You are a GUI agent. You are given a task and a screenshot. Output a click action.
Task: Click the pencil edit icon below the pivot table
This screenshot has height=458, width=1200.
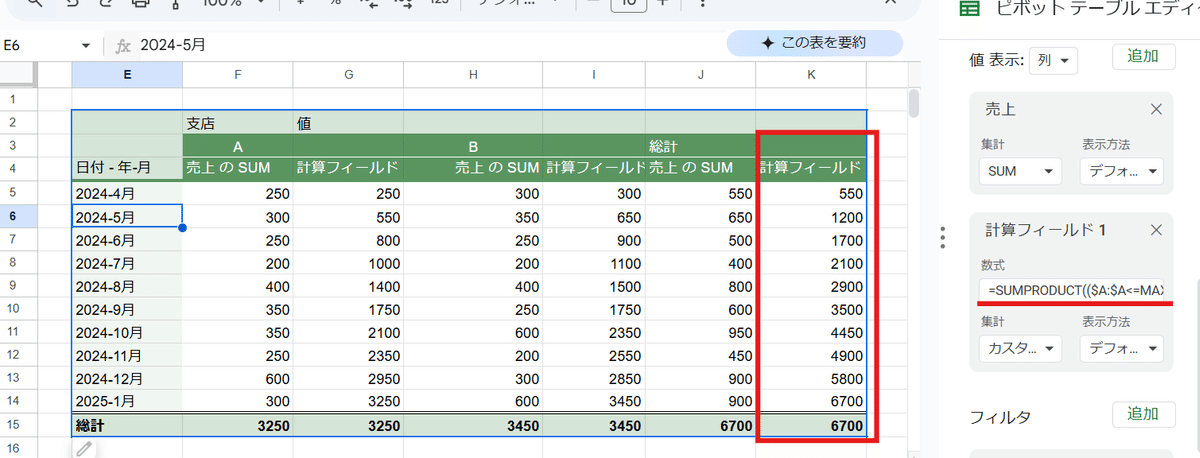(x=85, y=449)
